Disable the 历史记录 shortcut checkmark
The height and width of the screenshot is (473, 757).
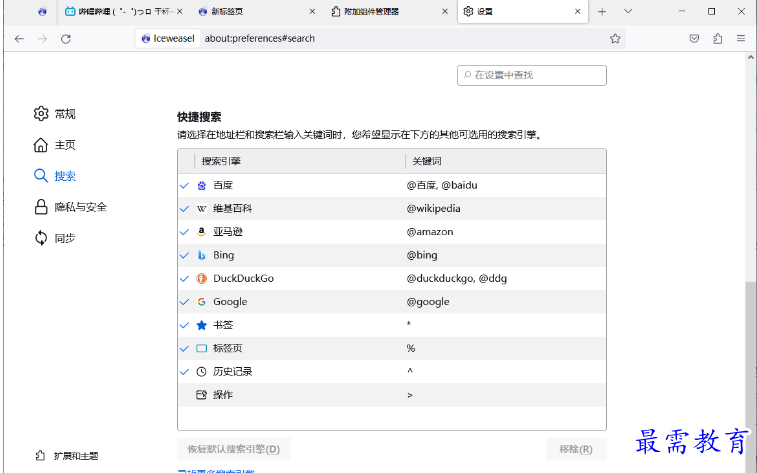click(x=184, y=372)
